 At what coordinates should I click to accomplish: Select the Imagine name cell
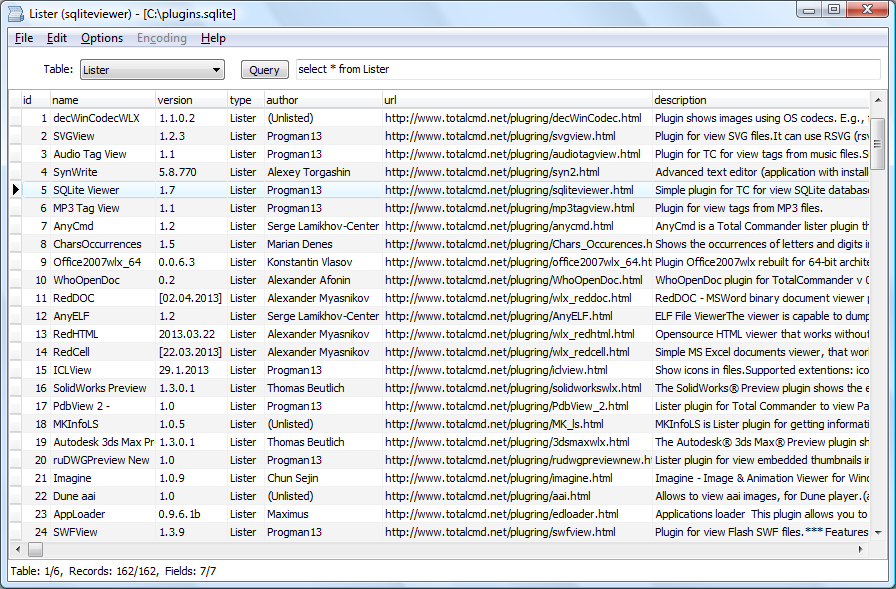pos(102,478)
